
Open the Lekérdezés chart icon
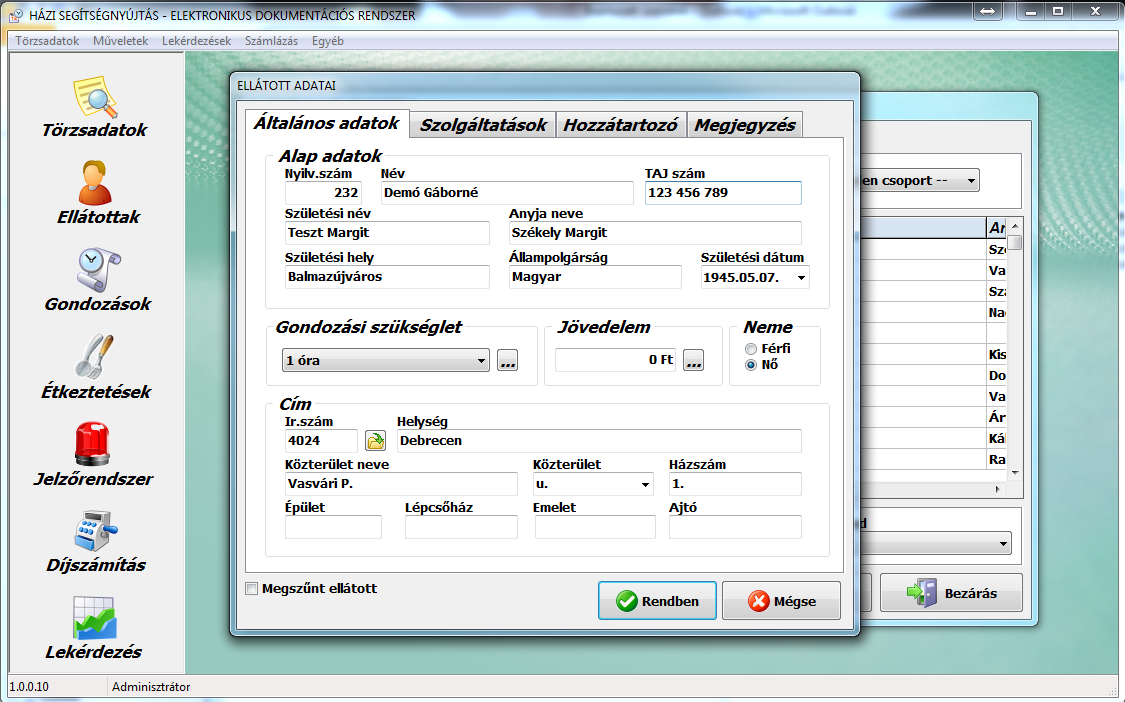pos(93,618)
